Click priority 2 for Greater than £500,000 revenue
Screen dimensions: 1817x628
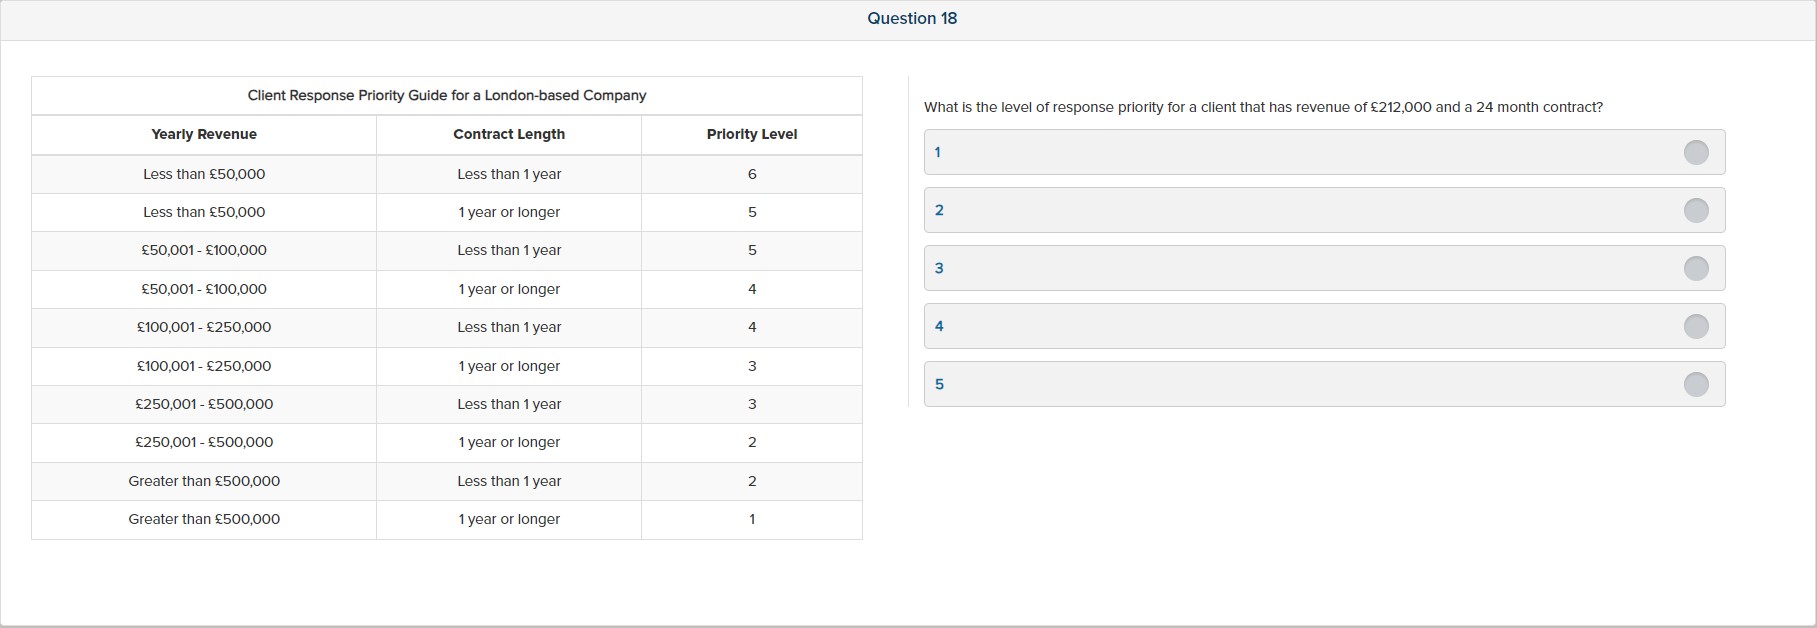coord(752,481)
